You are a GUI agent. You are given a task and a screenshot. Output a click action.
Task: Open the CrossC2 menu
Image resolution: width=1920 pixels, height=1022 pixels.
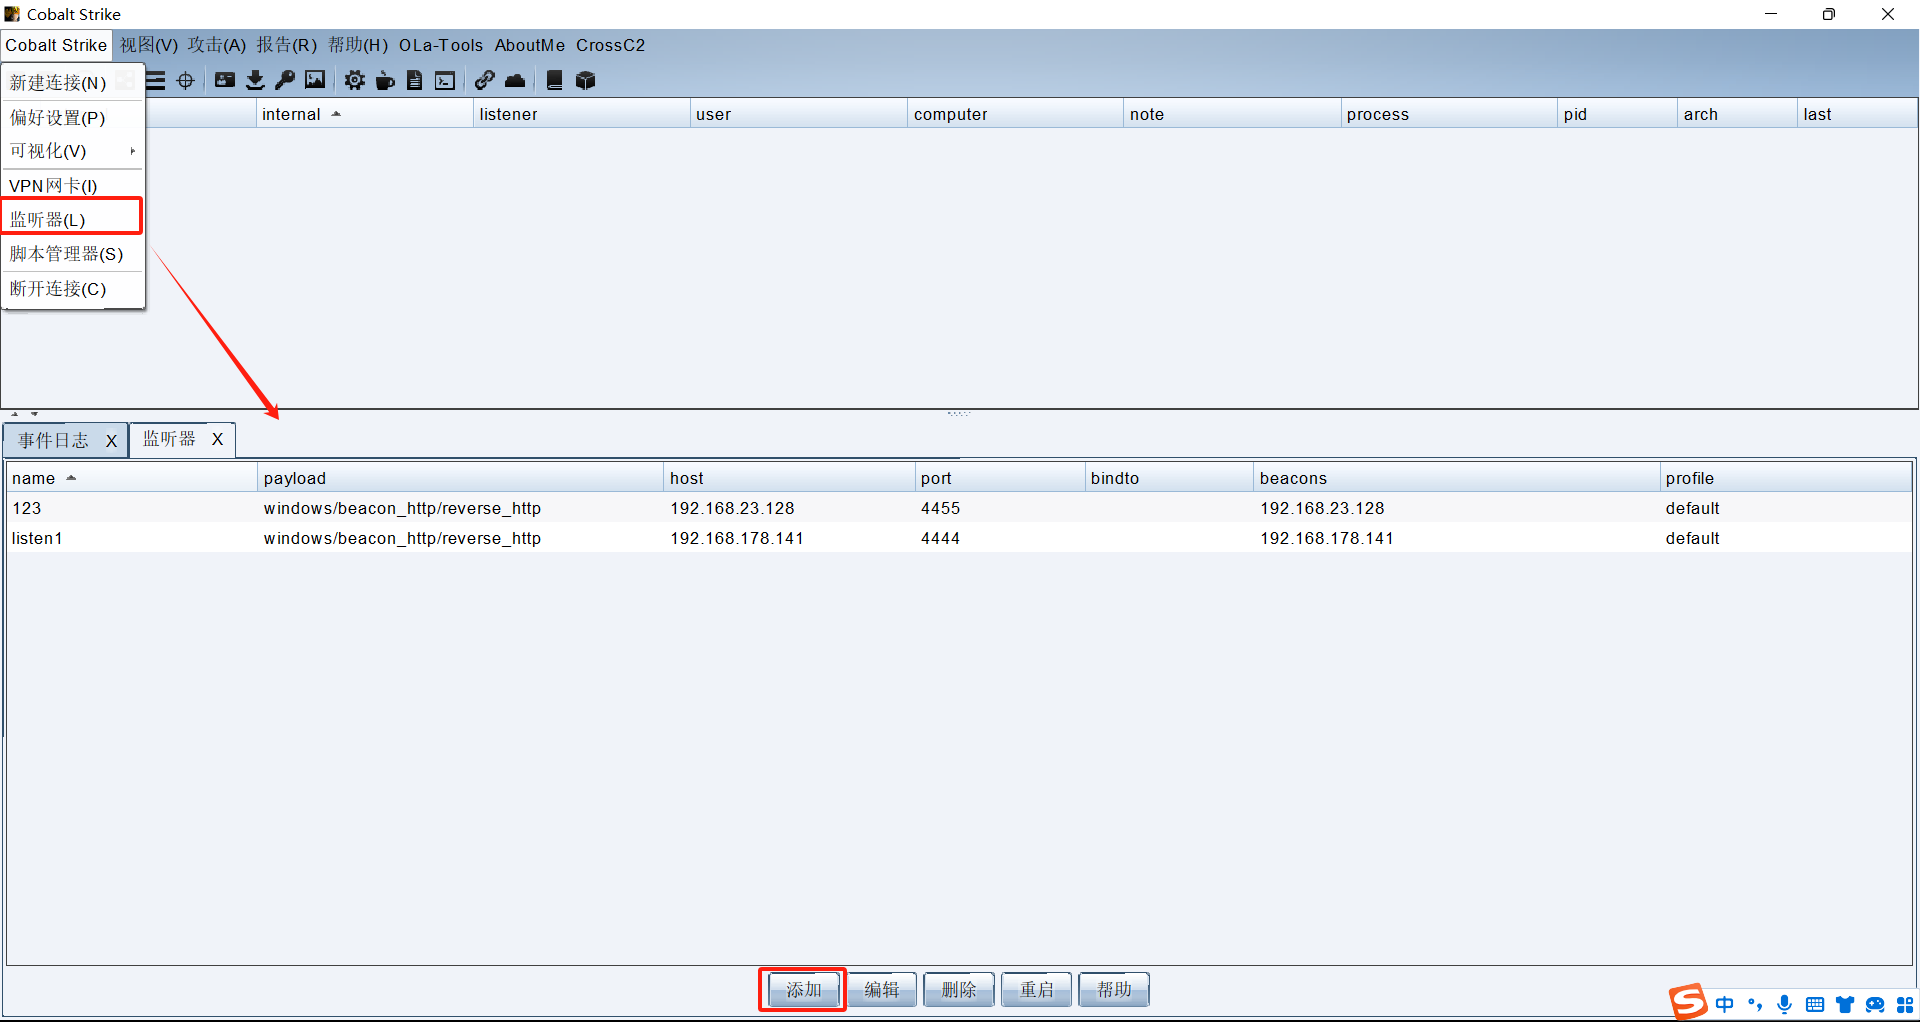tap(611, 45)
